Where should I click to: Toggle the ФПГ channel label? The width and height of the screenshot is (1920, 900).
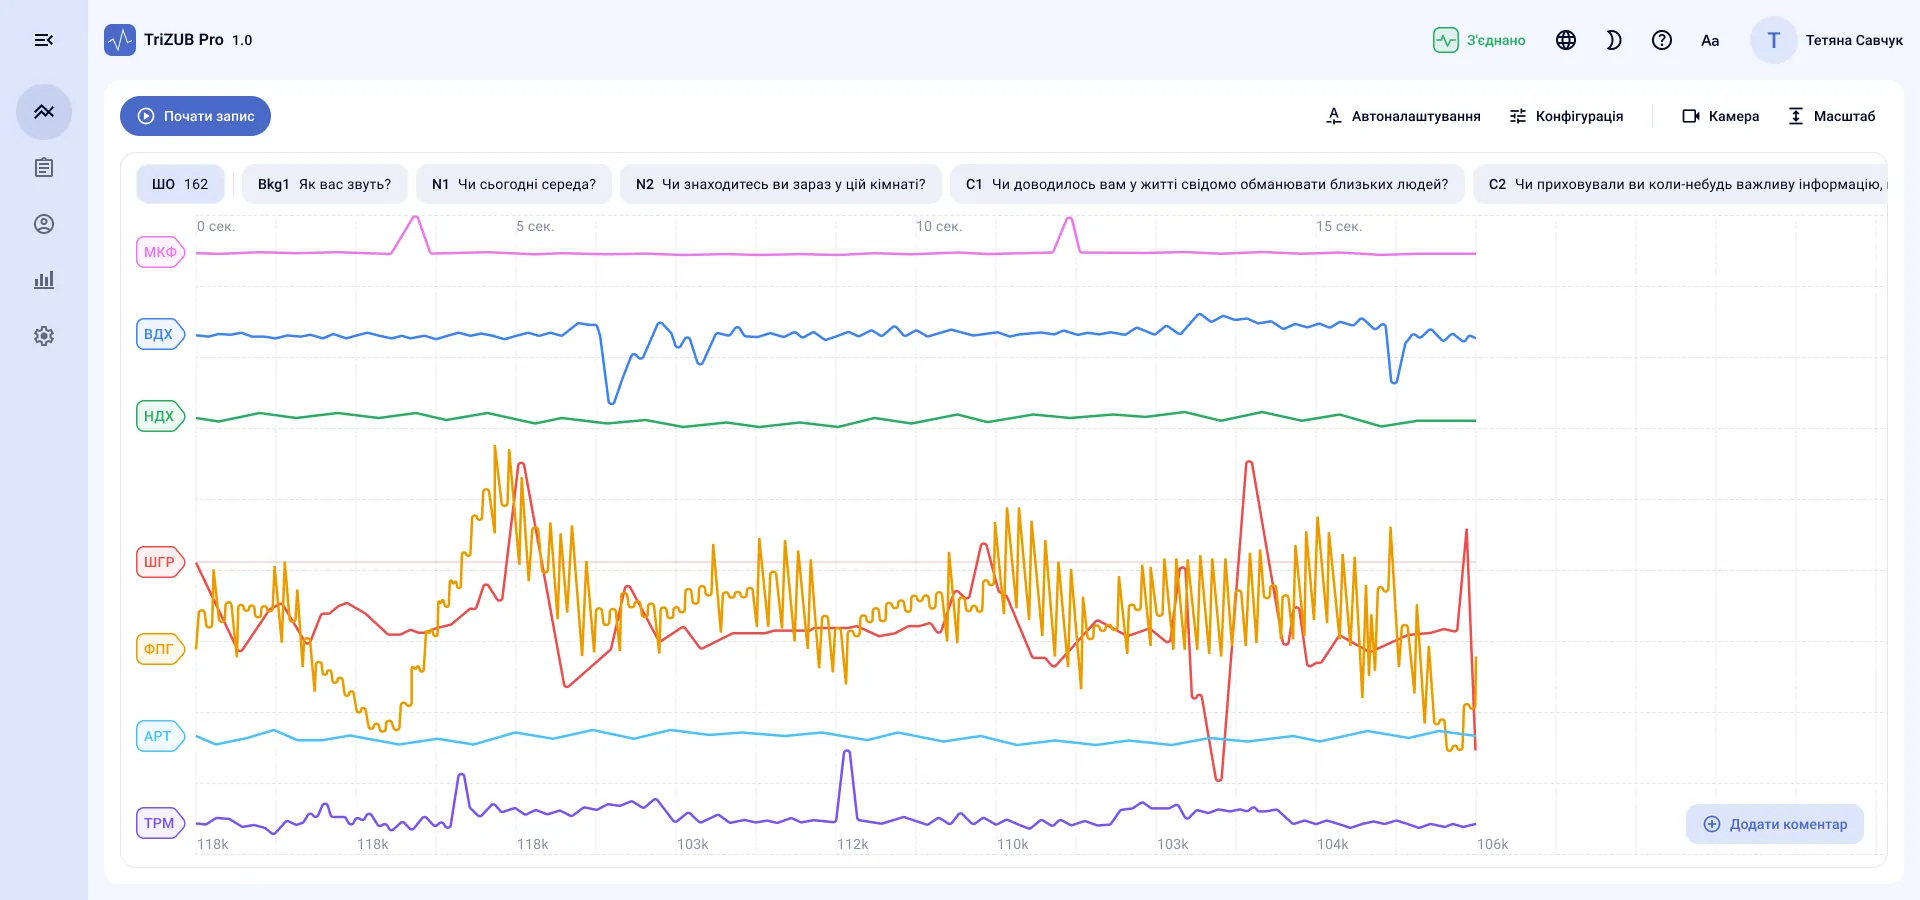click(x=160, y=649)
